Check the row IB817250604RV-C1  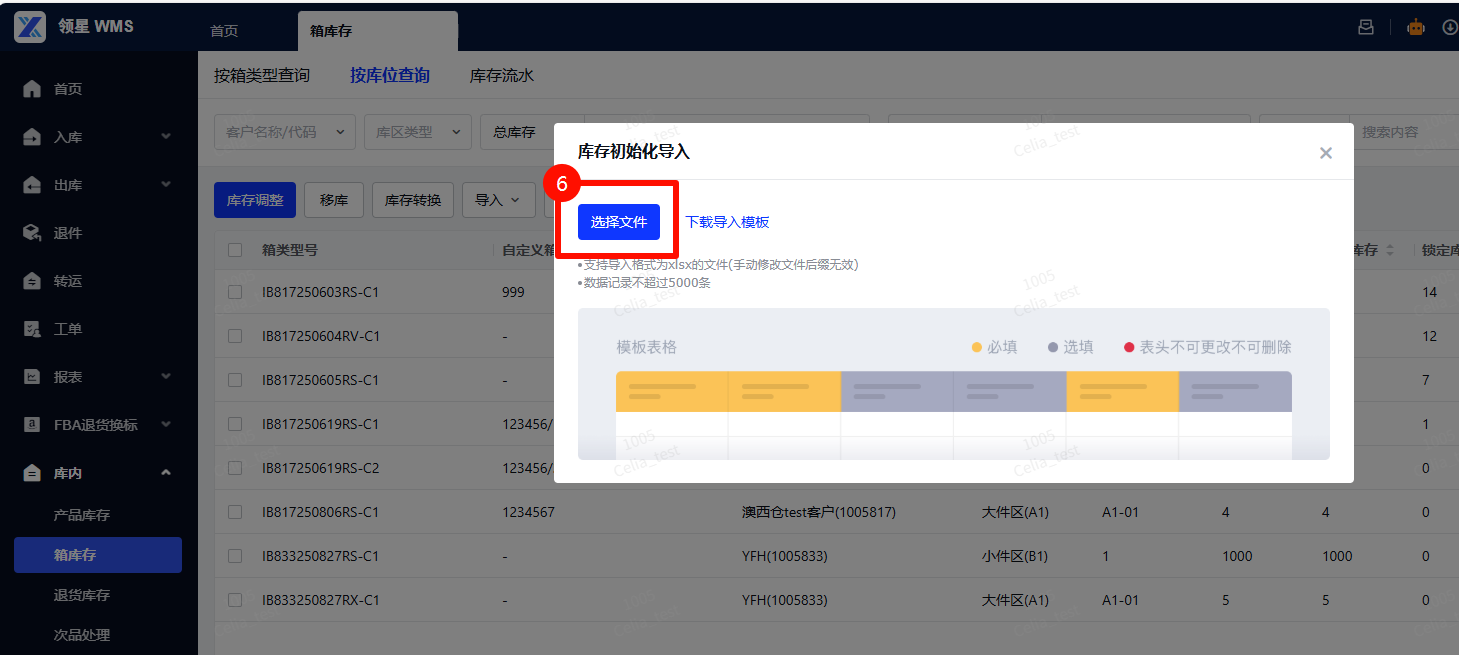click(x=235, y=336)
